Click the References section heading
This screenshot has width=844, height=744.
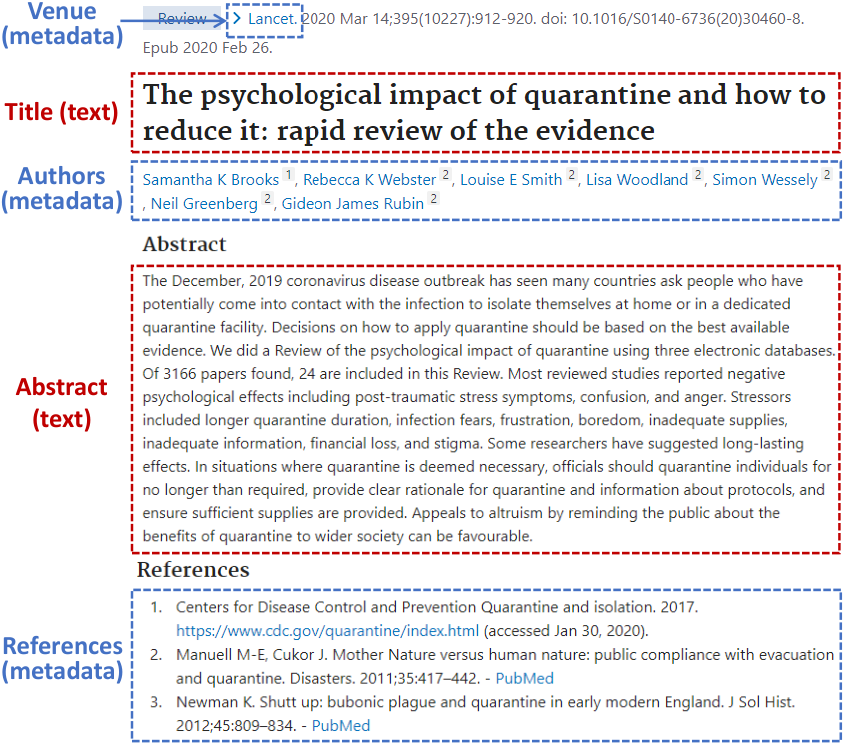point(193,570)
